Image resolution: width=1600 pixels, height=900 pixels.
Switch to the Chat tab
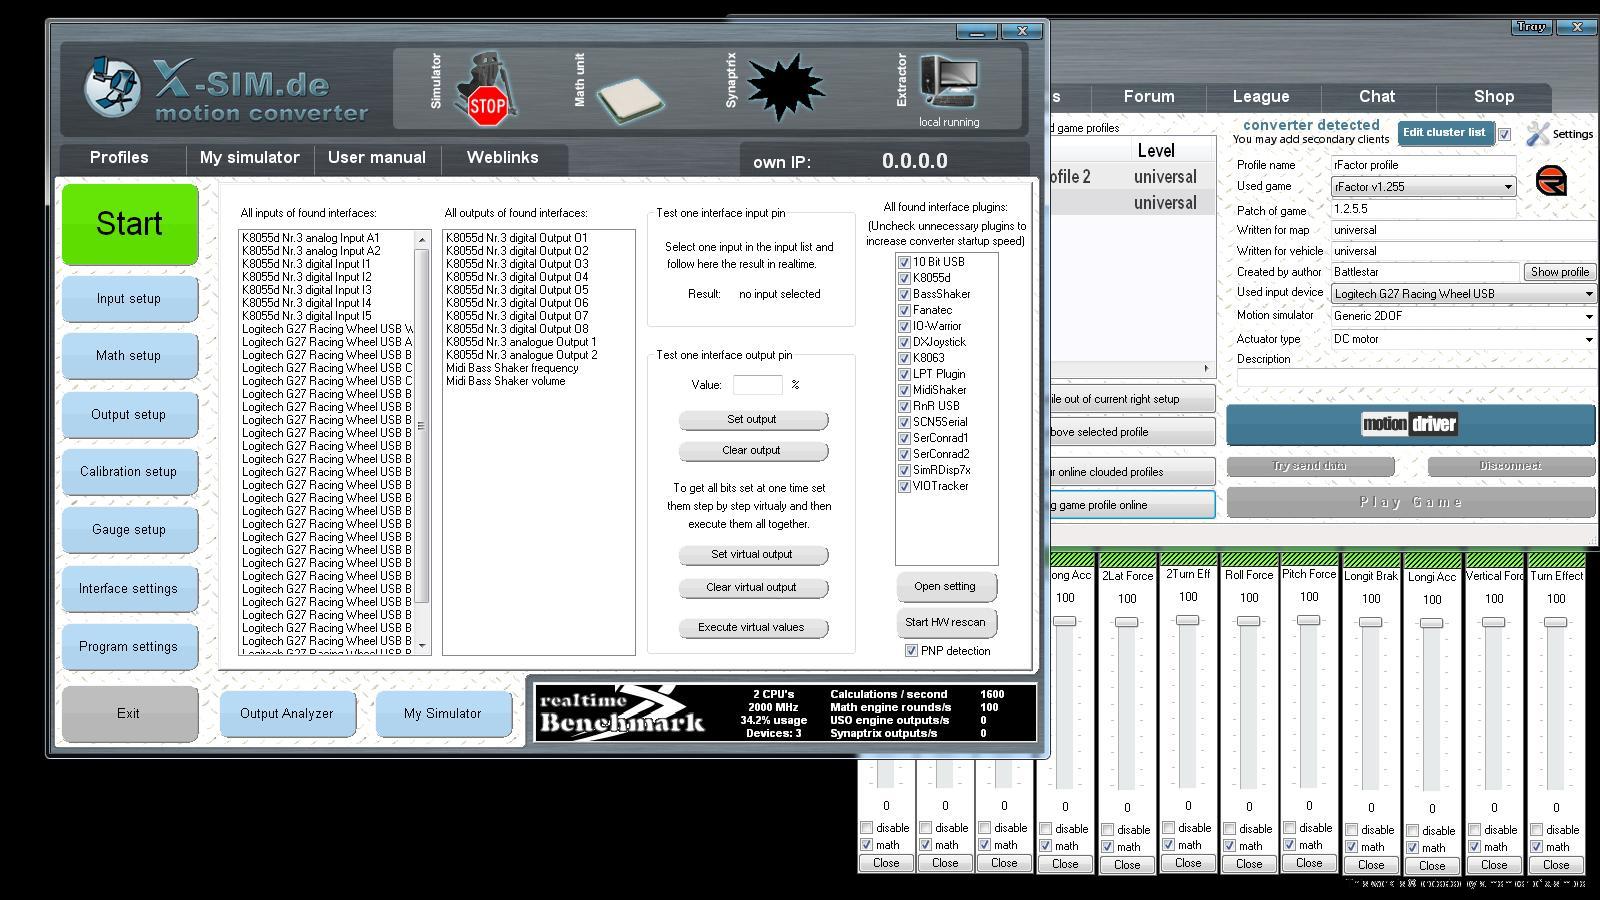pos(1377,97)
